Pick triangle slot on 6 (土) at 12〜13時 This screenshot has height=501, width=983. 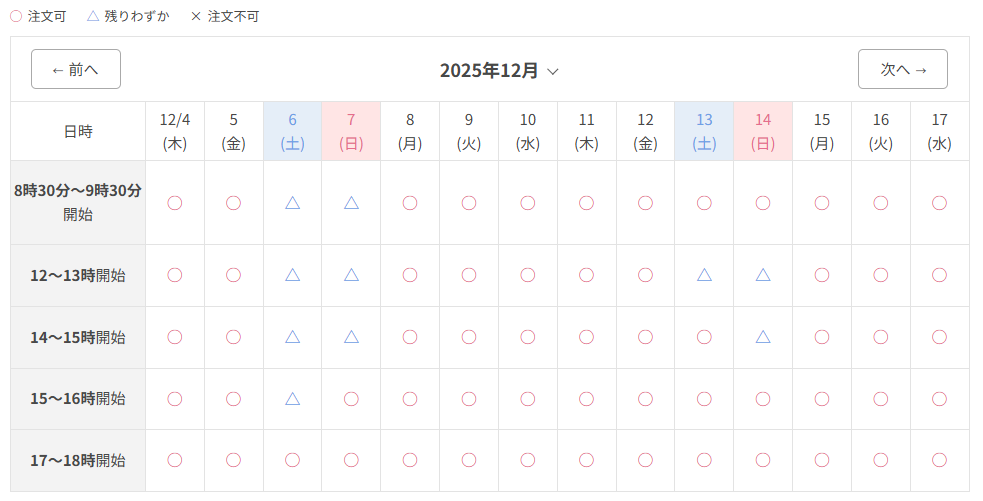[x=292, y=275]
